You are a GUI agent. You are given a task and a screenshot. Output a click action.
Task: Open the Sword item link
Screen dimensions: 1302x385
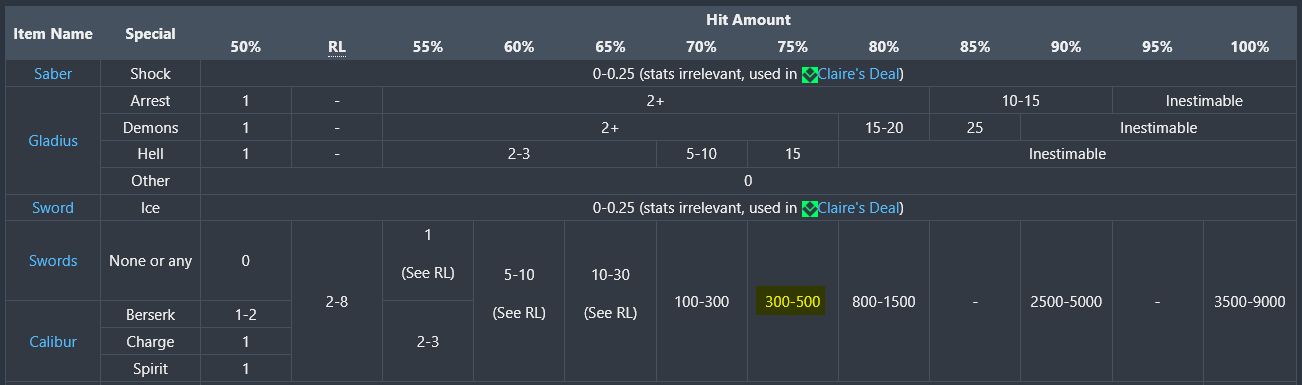[x=53, y=208]
